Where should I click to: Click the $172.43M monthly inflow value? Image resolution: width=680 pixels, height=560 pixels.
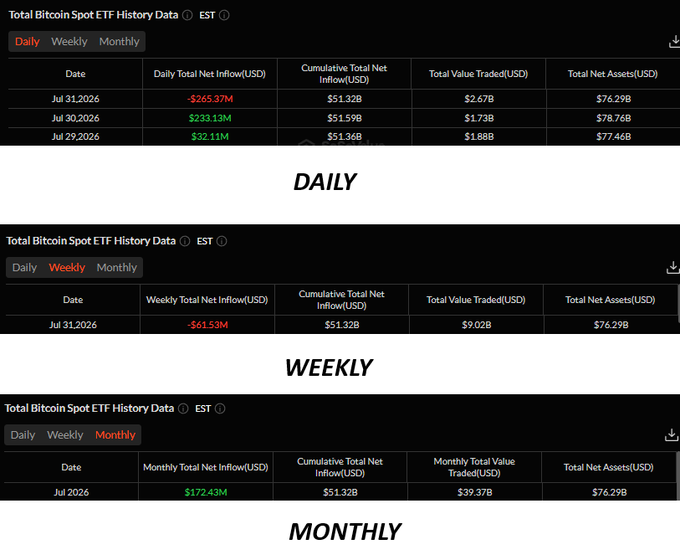pyautogui.click(x=206, y=493)
